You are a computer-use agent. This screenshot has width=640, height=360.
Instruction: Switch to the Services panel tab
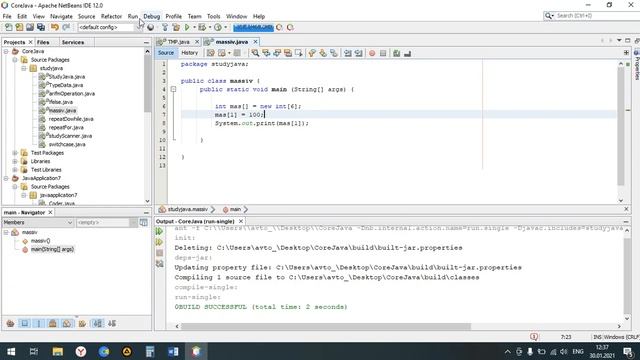pyautogui.click(x=73, y=42)
